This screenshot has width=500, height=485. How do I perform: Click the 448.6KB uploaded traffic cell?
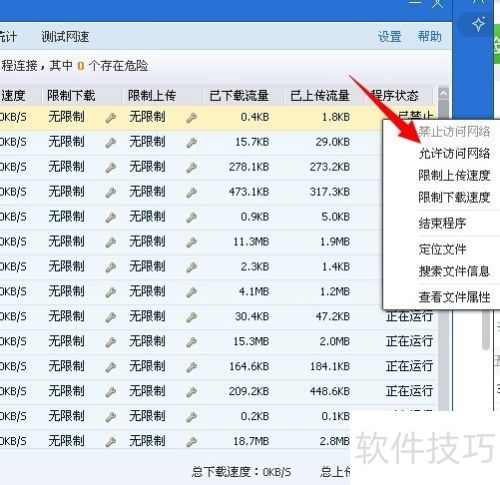(329, 391)
